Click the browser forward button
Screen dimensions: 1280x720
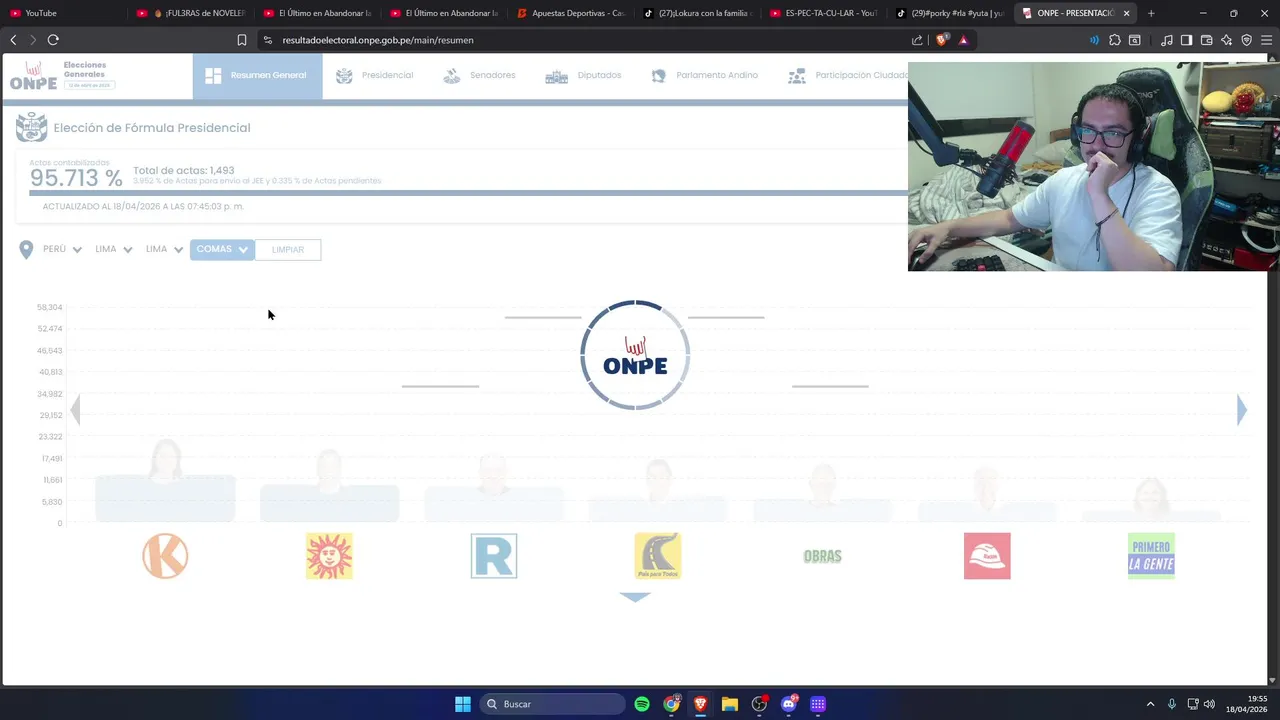[32, 40]
